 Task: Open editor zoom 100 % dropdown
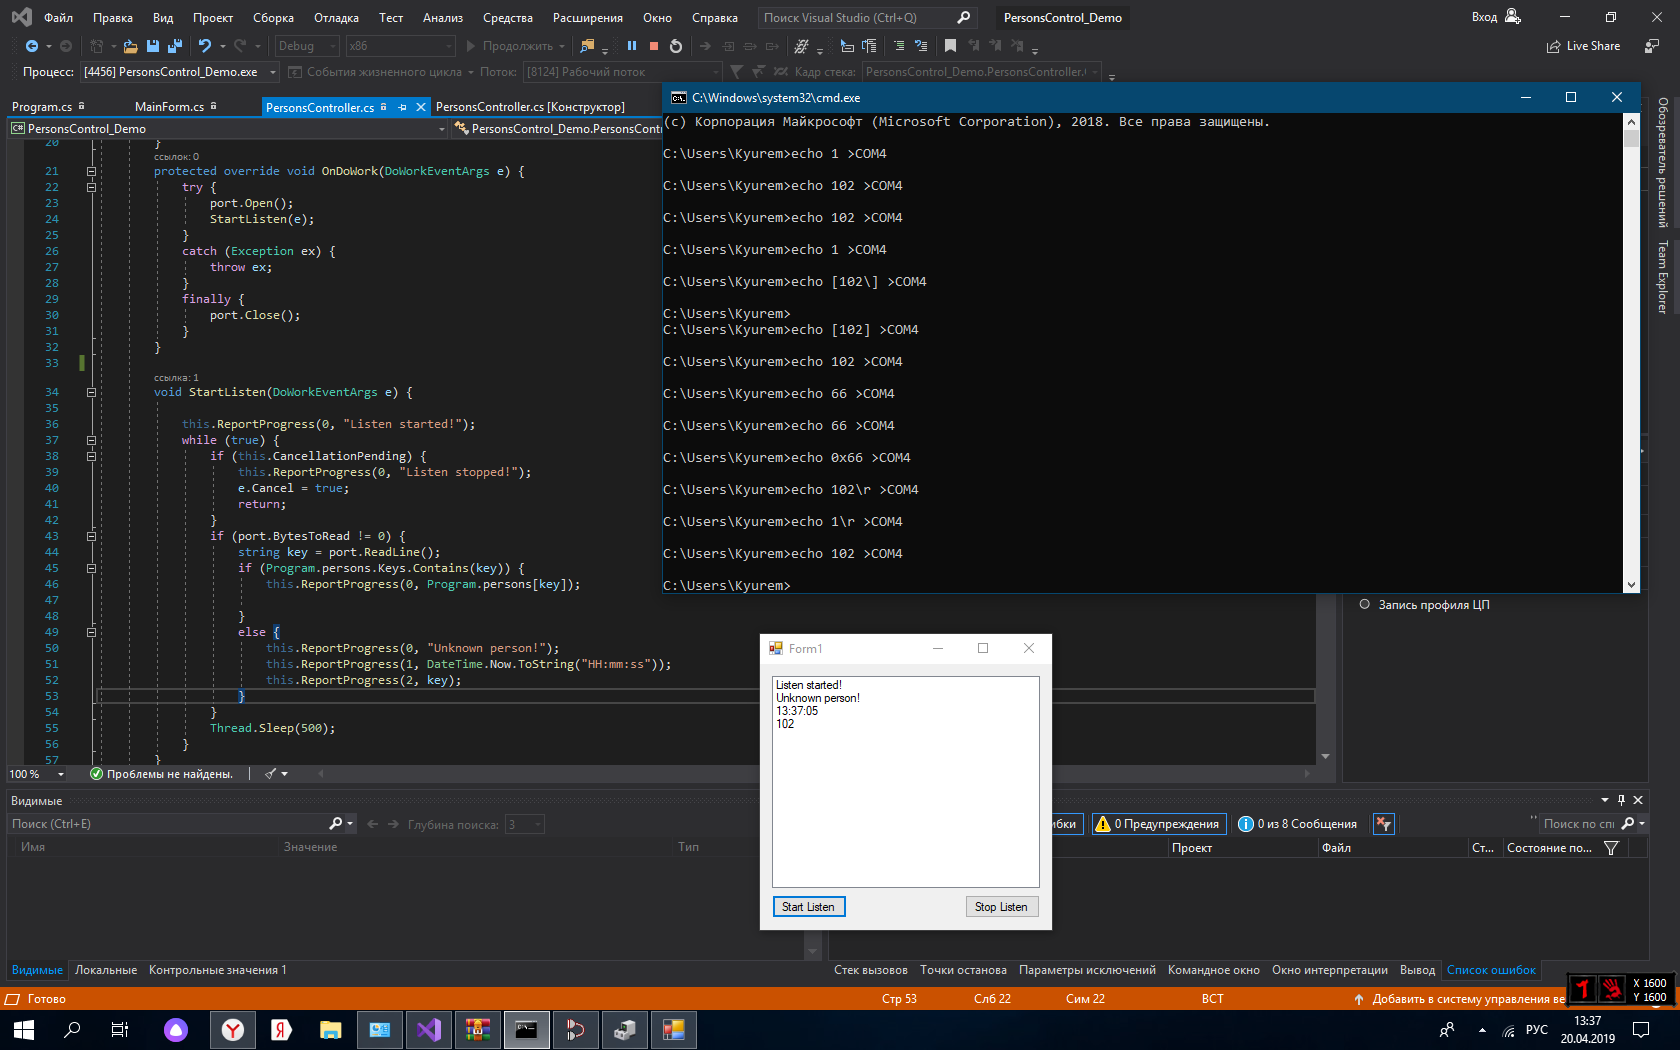click(x=36, y=774)
